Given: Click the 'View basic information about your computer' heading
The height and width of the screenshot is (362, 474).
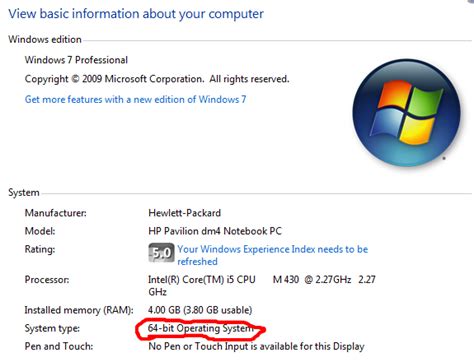Looking at the screenshot, I should 136,14.
